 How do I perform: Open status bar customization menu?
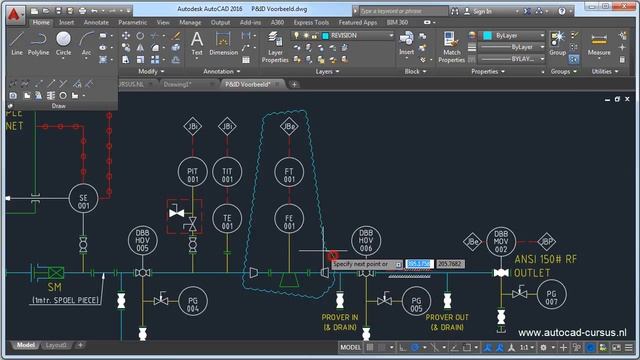tap(629, 347)
